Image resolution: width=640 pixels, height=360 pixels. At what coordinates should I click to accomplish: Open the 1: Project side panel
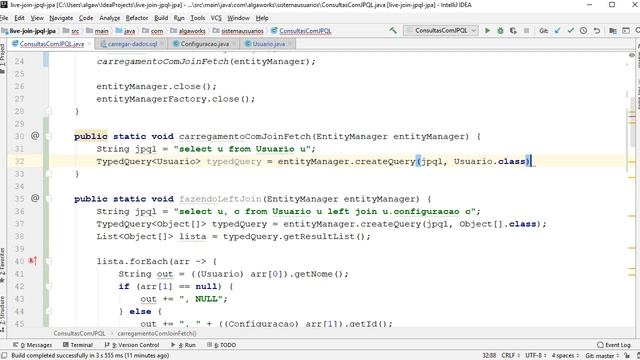[3, 58]
